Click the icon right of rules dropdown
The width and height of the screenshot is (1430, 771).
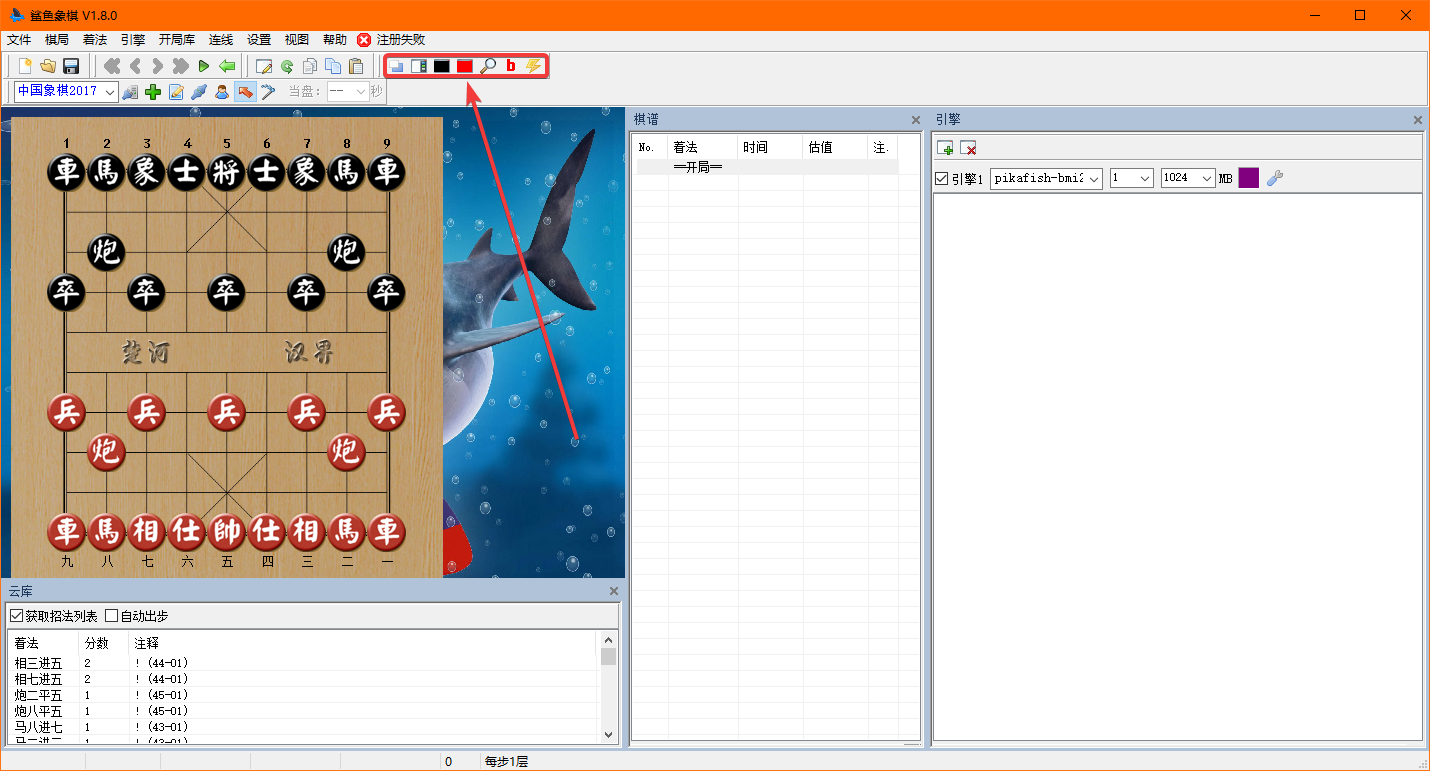click(130, 92)
